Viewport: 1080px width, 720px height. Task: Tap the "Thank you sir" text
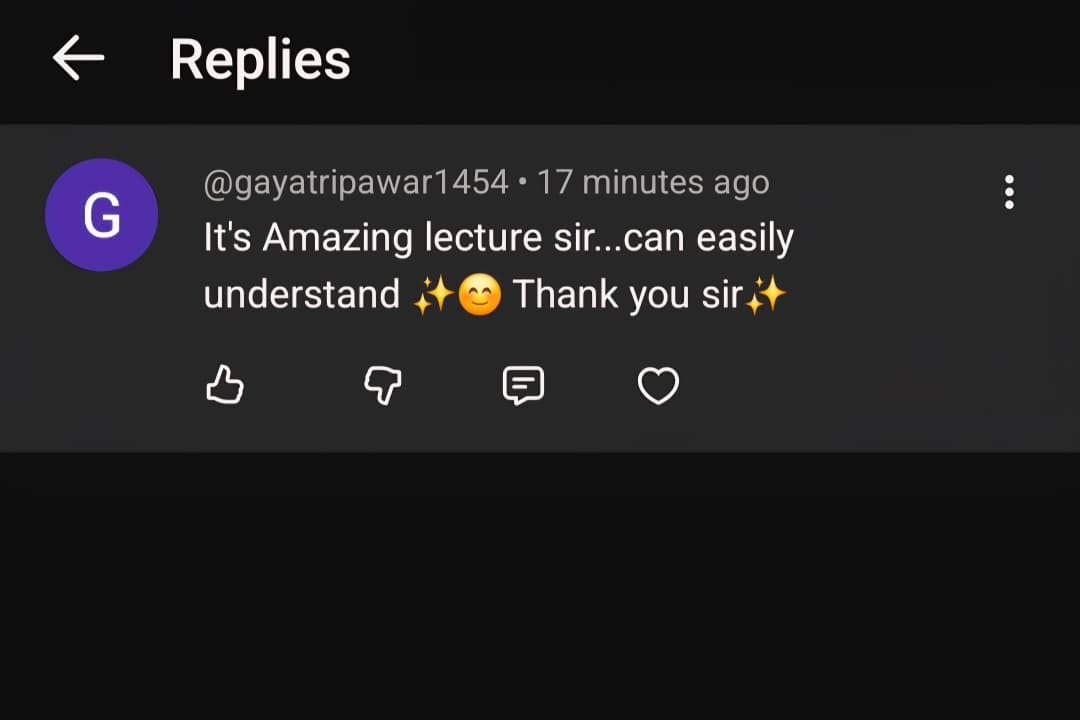tap(627, 295)
